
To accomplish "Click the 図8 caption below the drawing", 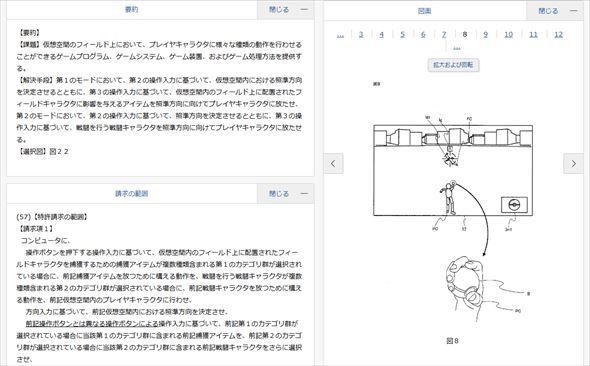I will click(452, 341).
